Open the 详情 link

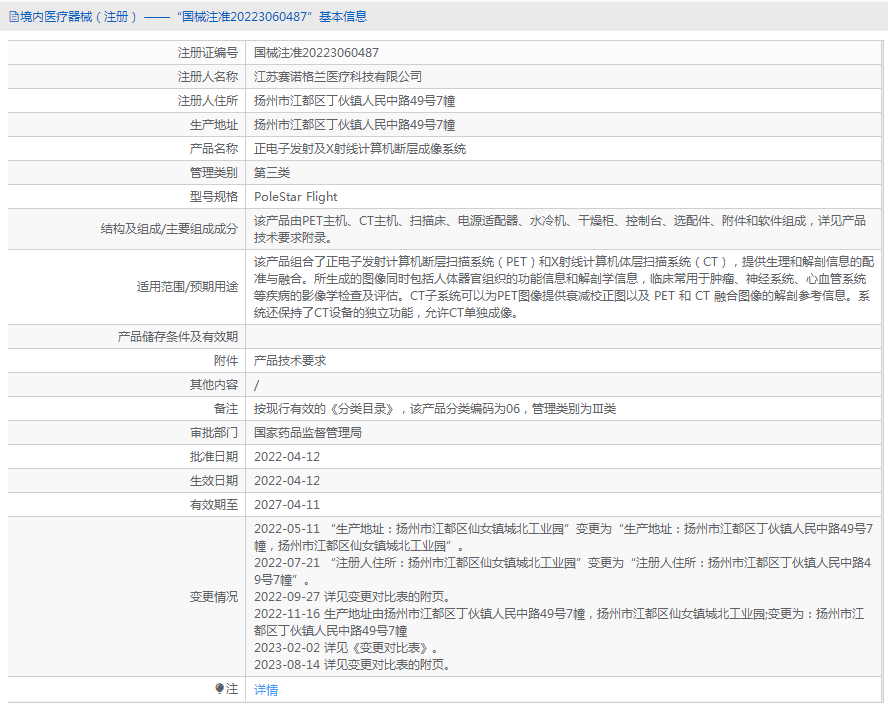(266, 689)
